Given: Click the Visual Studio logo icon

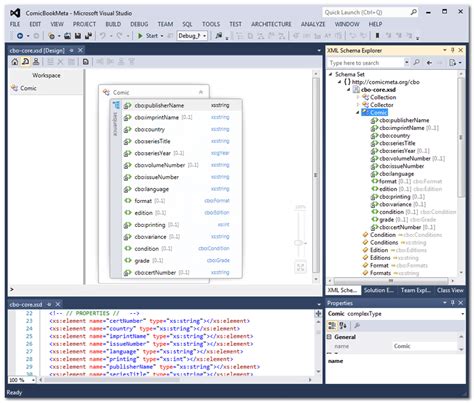Looking at the screenshot, I should pos(15,13).
